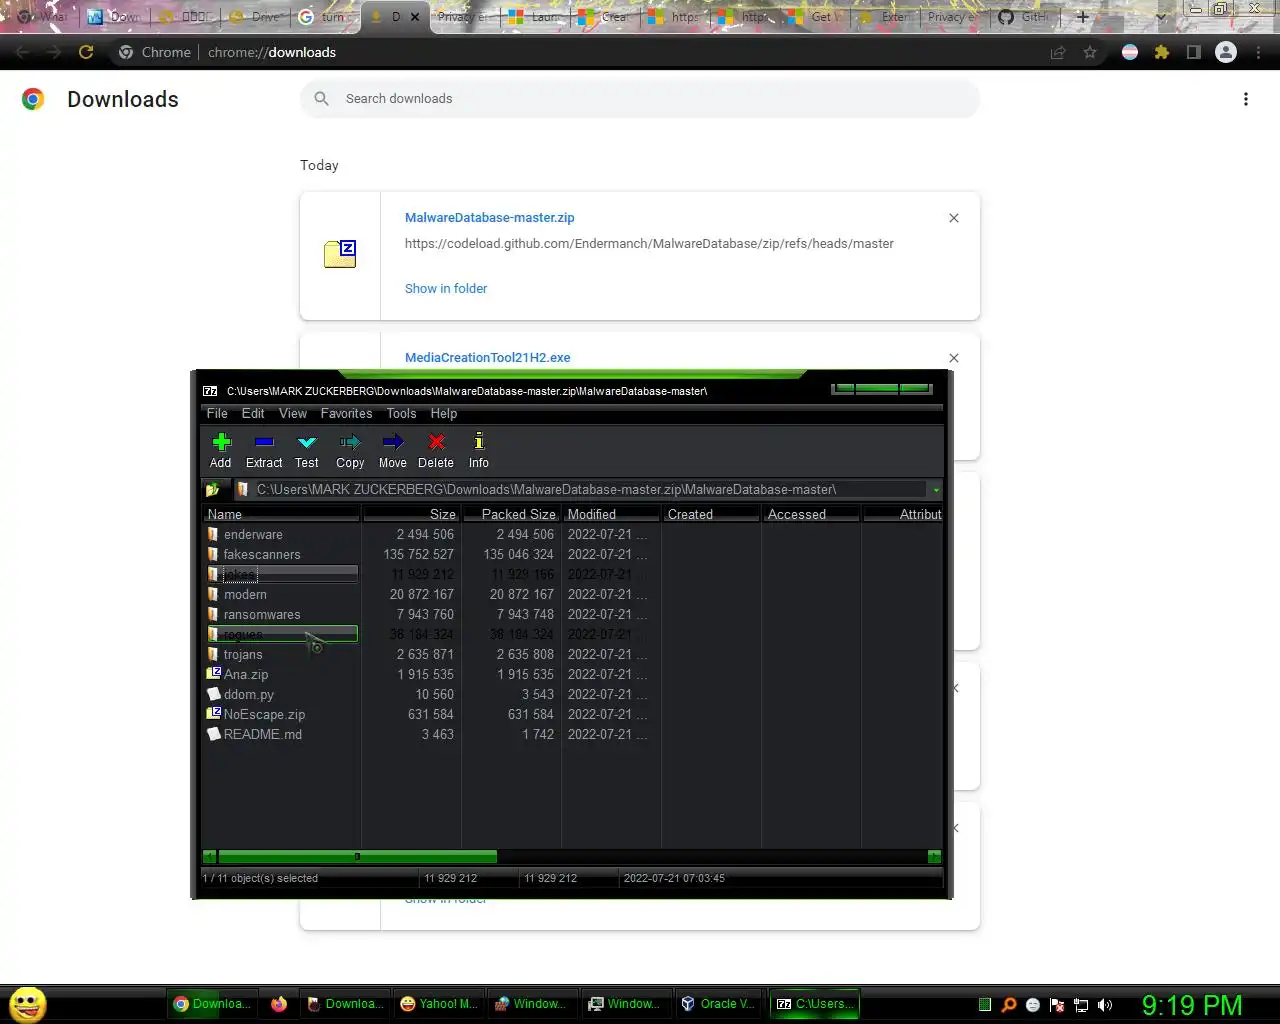Screen dimensions: 1280x1024
Task: Click packed size value 2 635 808
Action: click(x=525, y=654)
